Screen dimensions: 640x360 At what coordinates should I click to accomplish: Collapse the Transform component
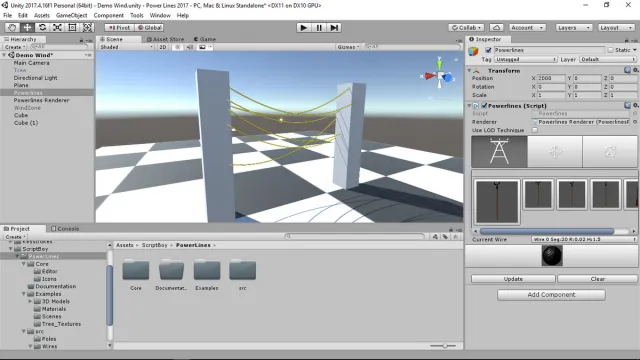(x=469, y=71)
